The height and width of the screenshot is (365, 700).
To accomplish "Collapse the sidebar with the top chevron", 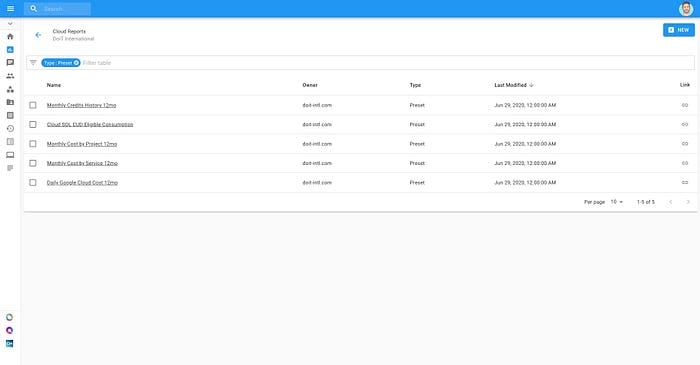I will pyautogui.click(x=10, y=24).
